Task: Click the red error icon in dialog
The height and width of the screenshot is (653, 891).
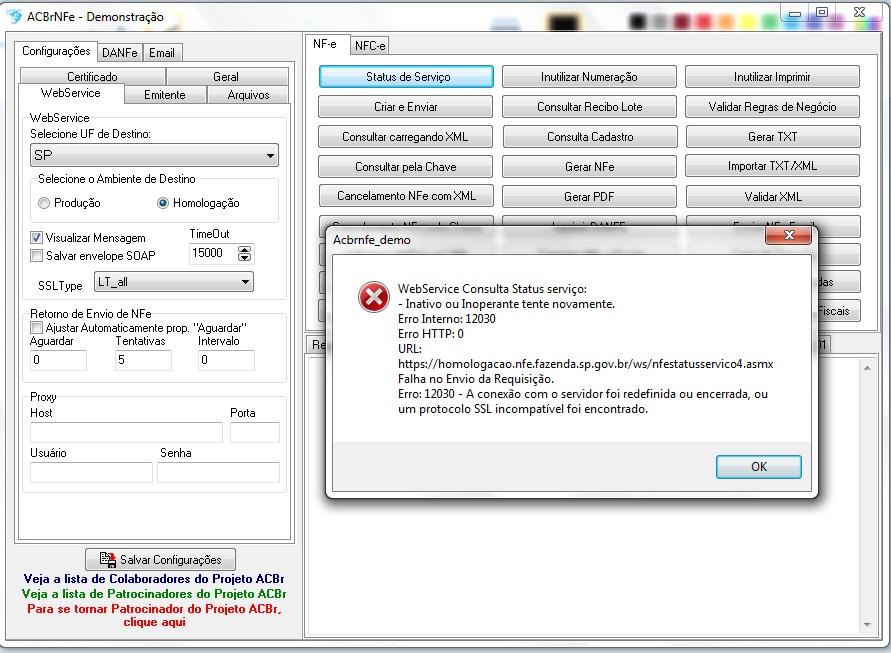Action: click(373, 297)
